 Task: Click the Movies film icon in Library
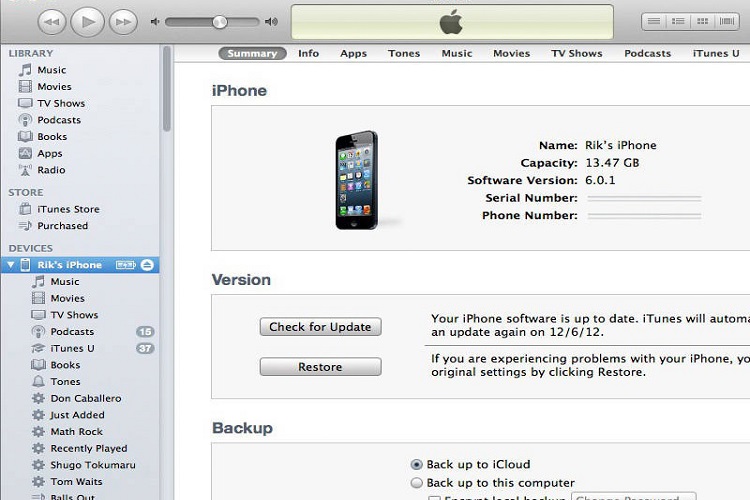[25, 87]
